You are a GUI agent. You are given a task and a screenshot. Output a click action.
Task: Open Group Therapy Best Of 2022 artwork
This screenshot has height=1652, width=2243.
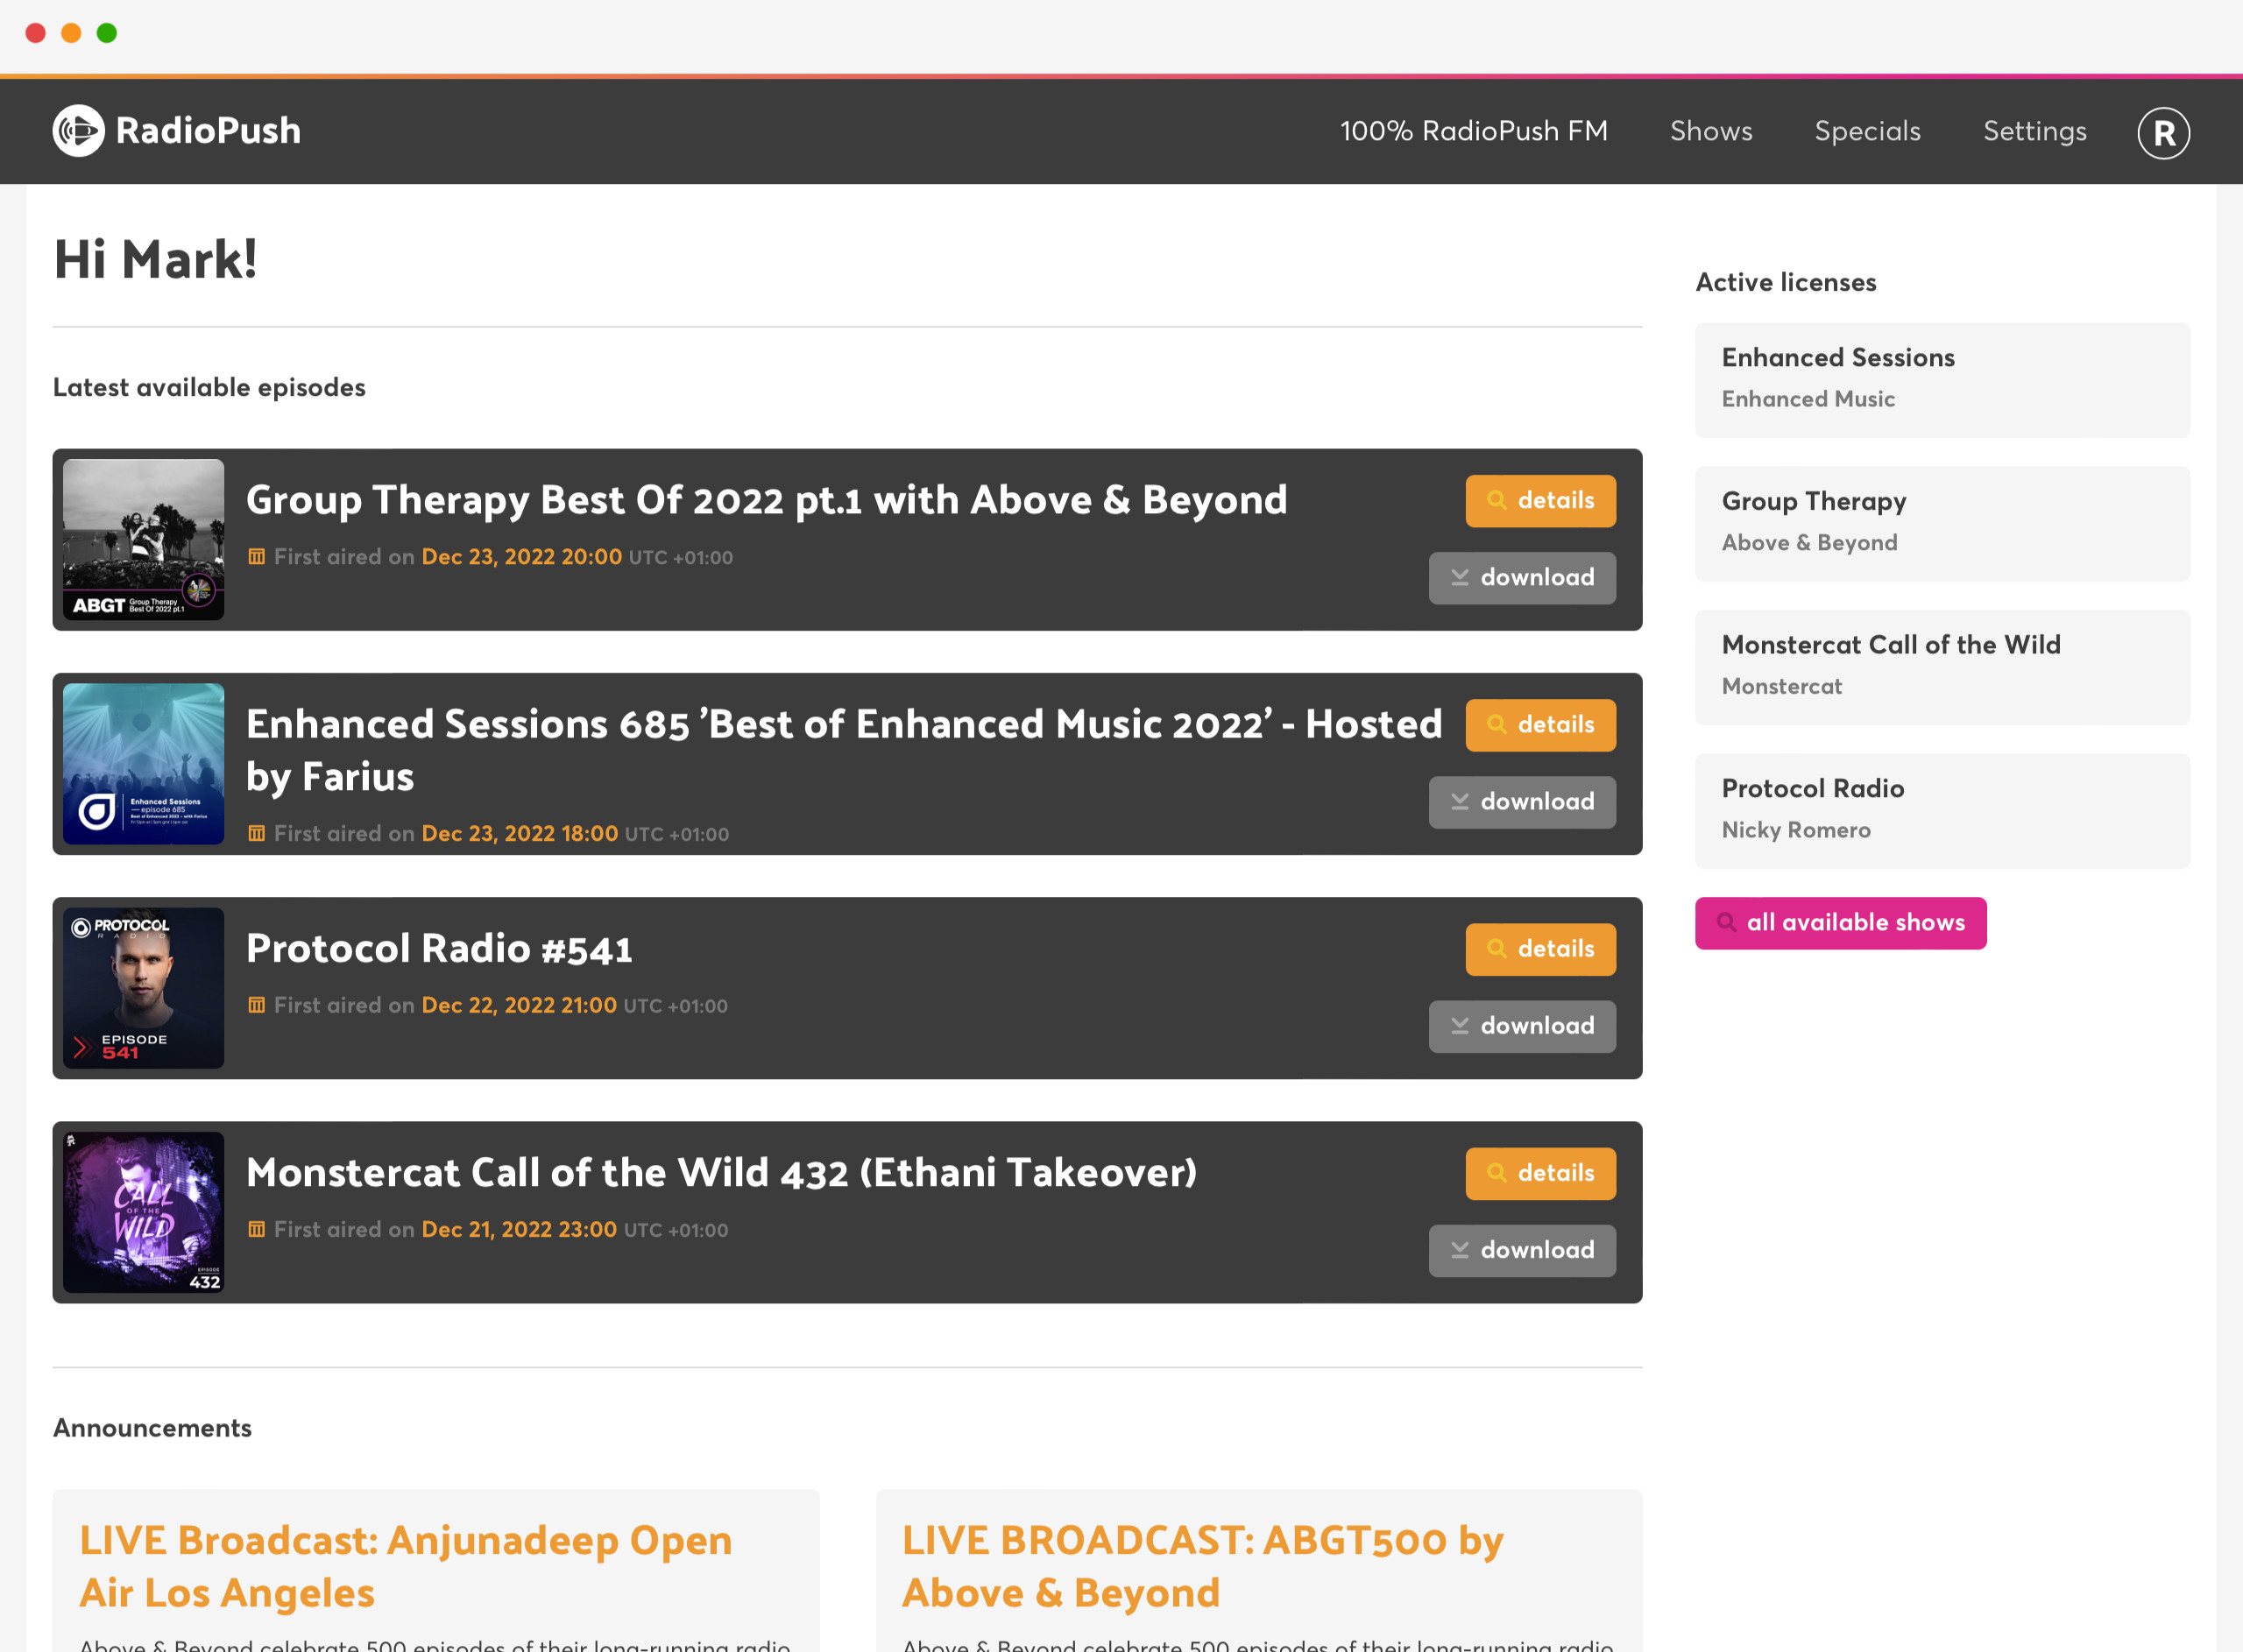click(143, 539)
